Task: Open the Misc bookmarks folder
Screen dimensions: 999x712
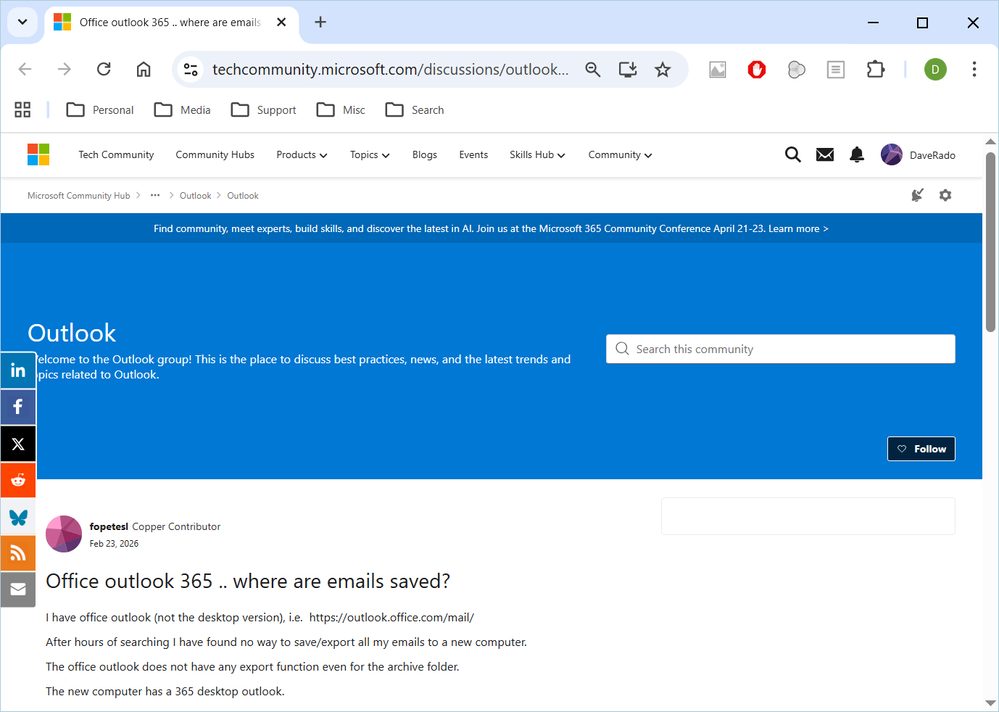Action: pyautogui.click(x=341, y=110)
